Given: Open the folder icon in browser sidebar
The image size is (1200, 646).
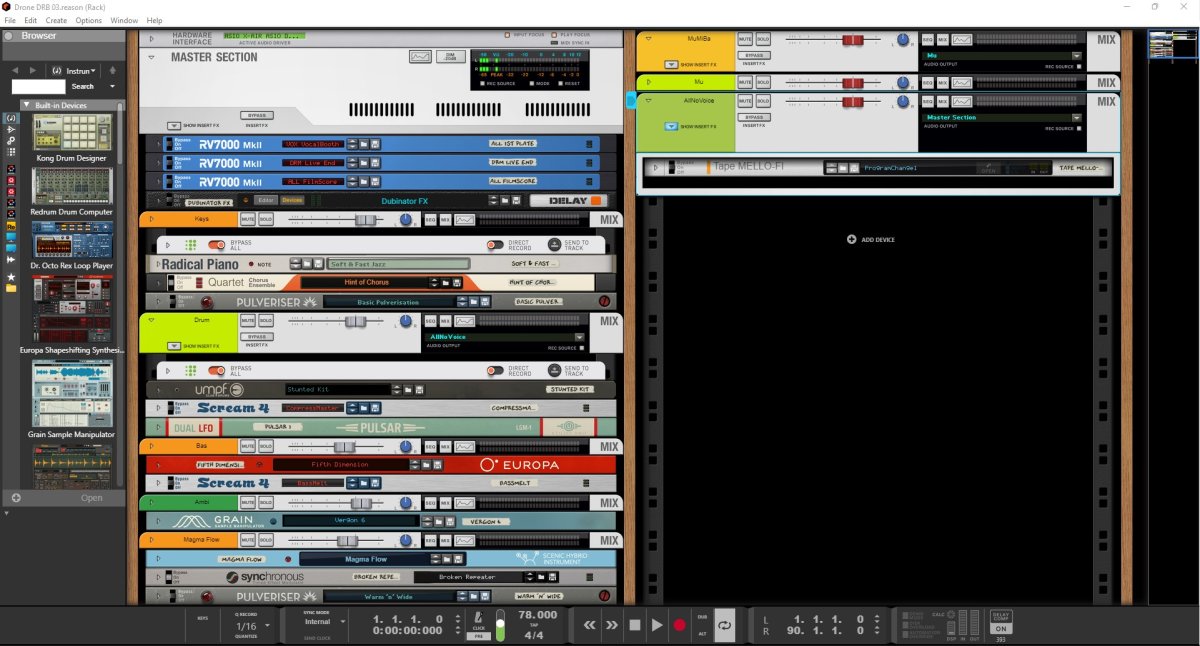Looking at the screenshot, I should (11, 288).
